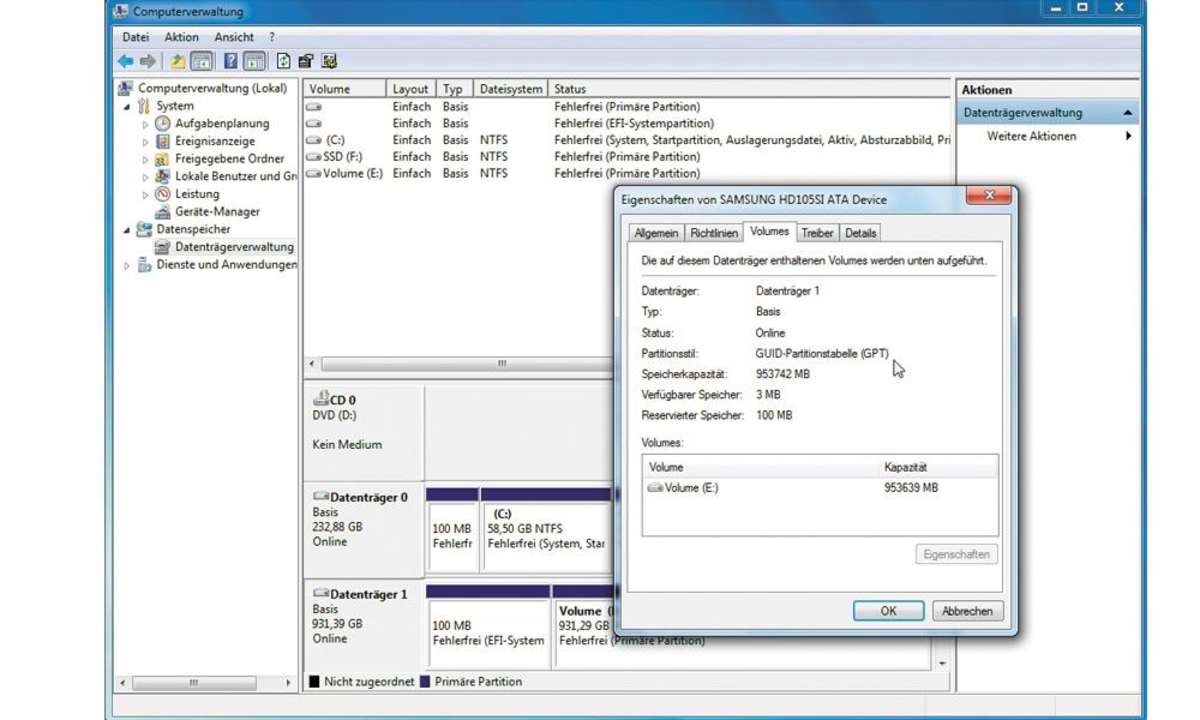The image size is (1200, 720).
Task: Click the Dienste und Anwendungen icon
Action: 144,265
